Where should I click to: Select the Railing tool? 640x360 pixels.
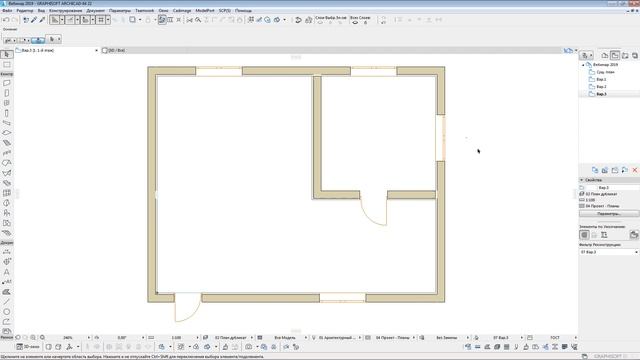7,153
